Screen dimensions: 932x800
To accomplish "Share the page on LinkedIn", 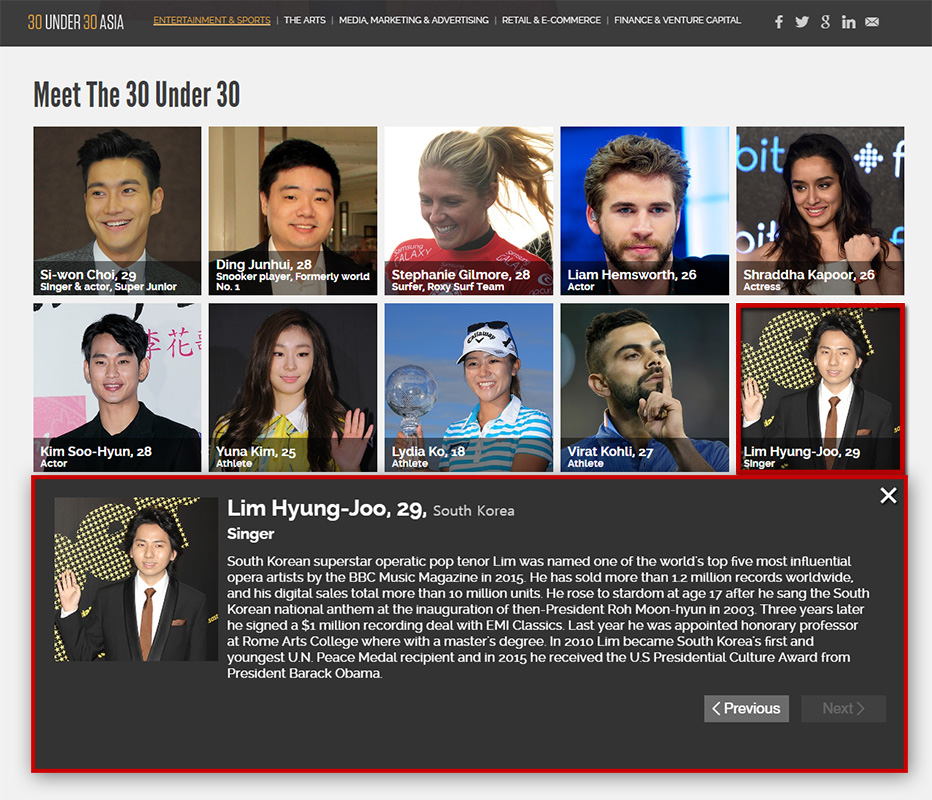I will point(848,22).
